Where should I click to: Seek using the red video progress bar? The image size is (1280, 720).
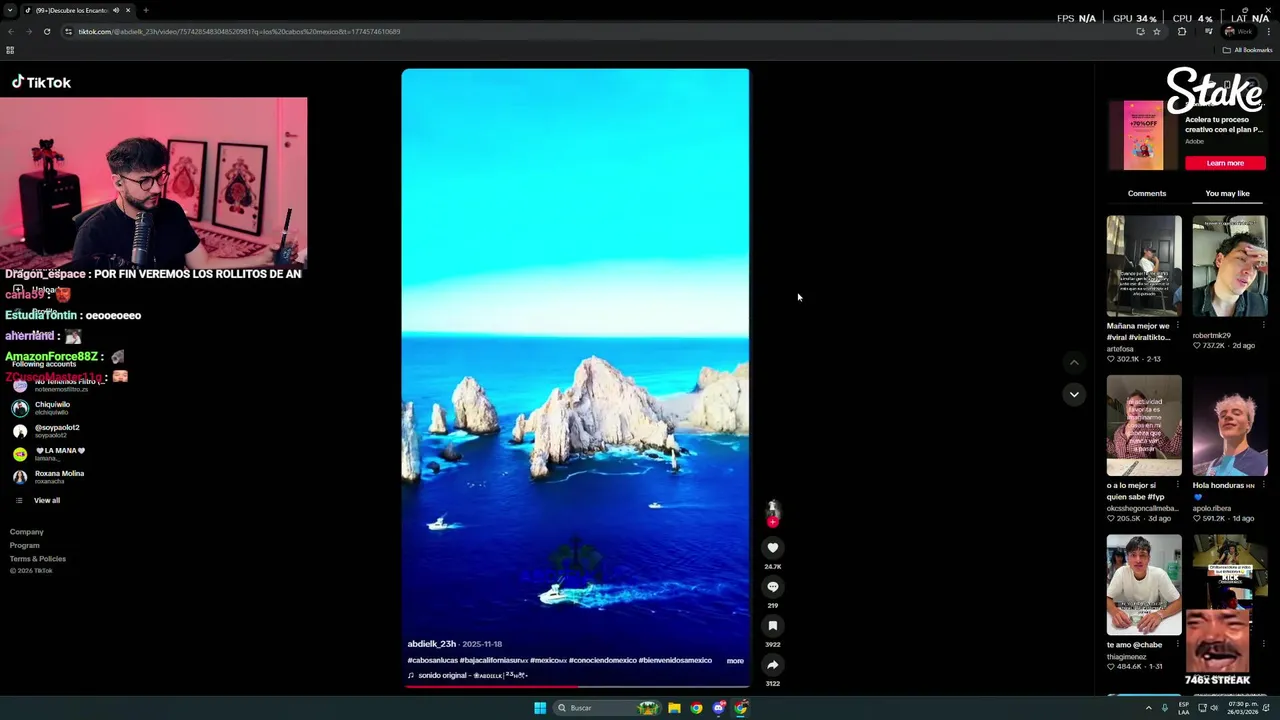[x=575, y=686]
